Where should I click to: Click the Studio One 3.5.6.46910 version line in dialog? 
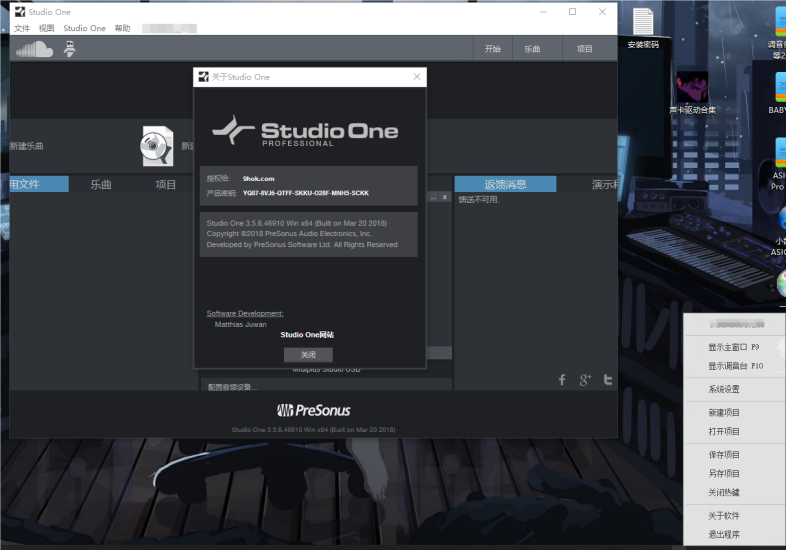297,223
